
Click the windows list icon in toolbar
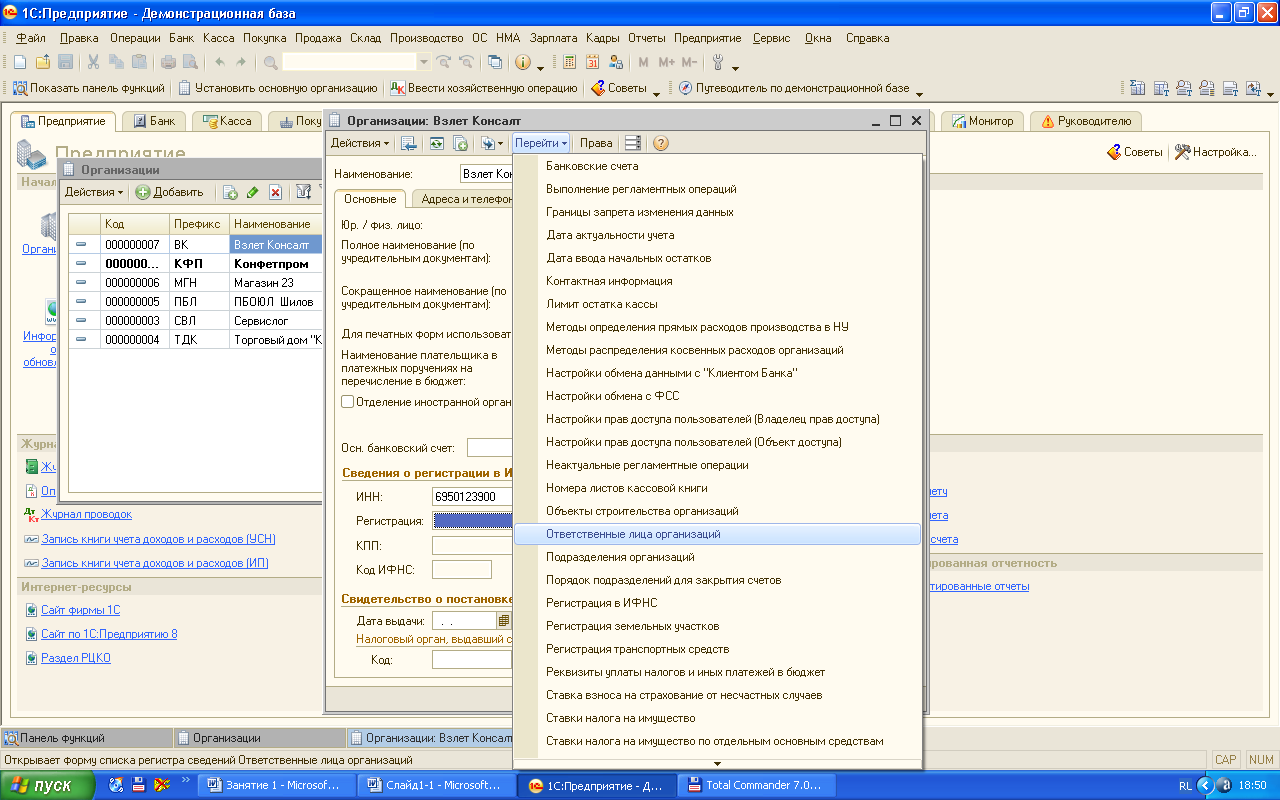(x=494, y=62)
